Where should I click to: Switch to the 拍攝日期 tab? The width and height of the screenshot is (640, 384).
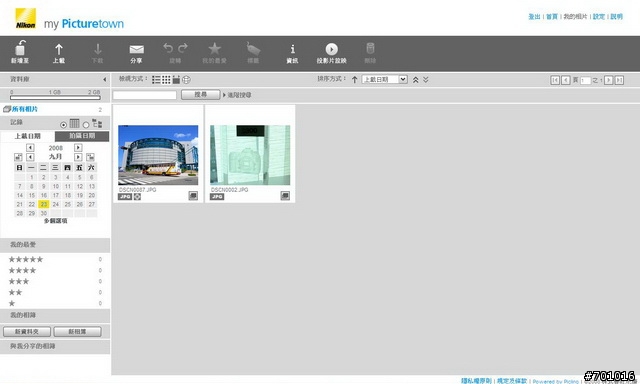coord(82,136)
